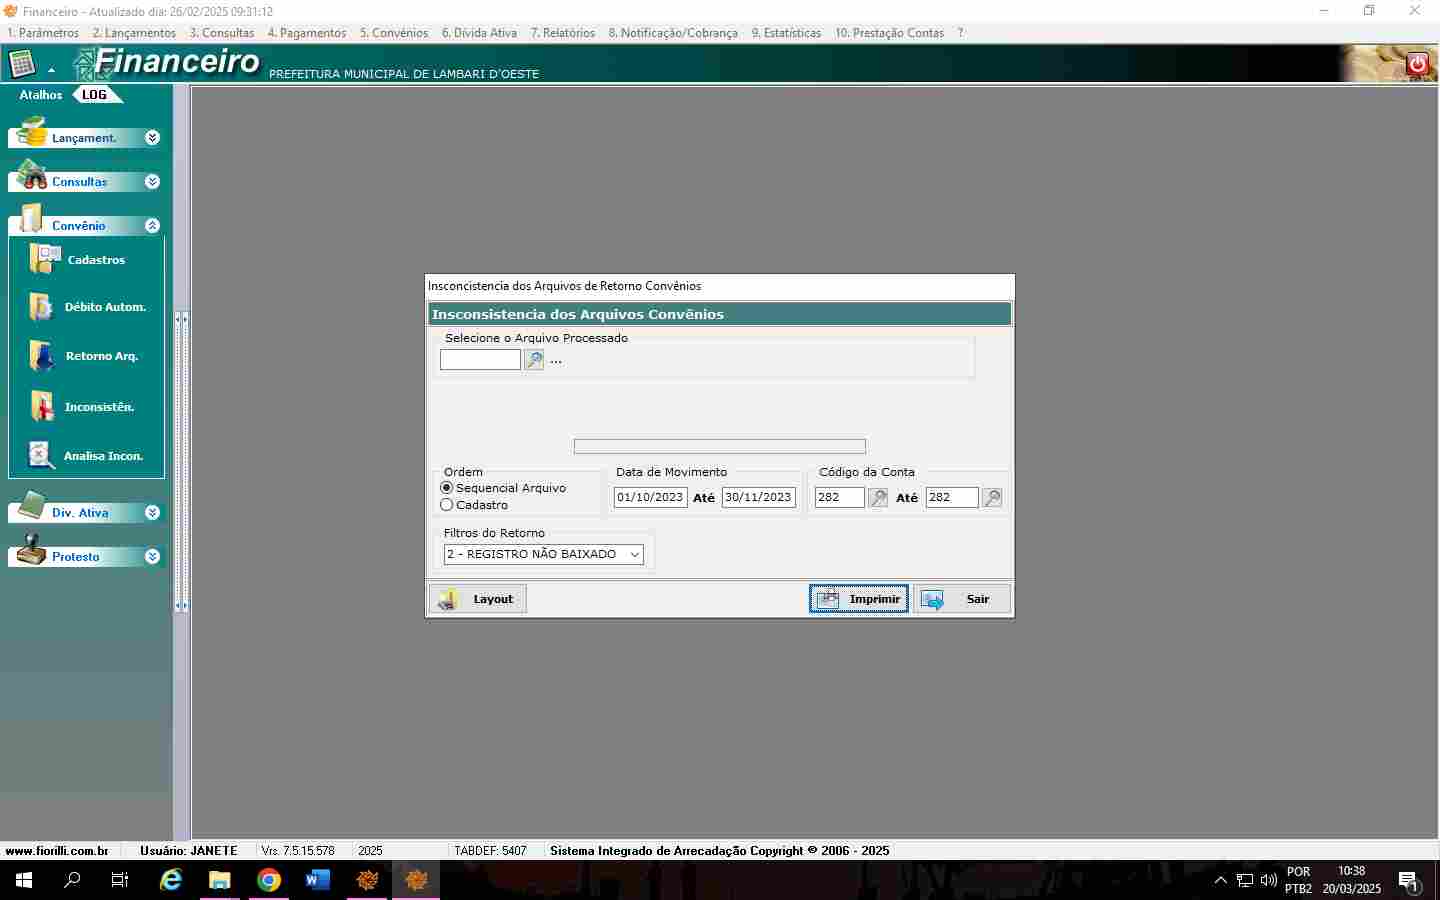
Task: Open the 5. Convênios menu
Action: coord(393,33)
